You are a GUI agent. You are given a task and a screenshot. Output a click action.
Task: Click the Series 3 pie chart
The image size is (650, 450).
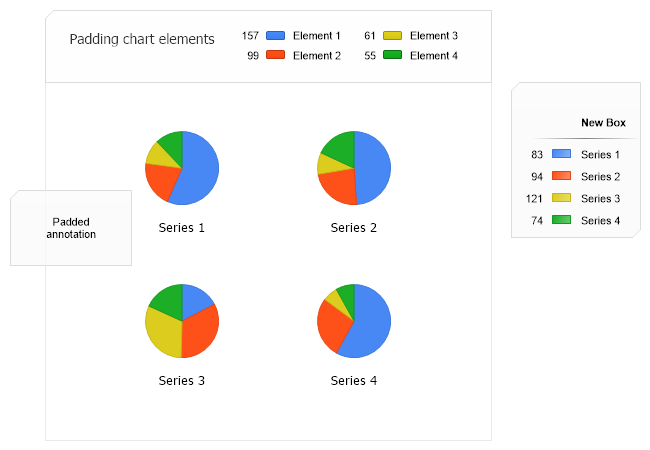(x=182, y=321)
